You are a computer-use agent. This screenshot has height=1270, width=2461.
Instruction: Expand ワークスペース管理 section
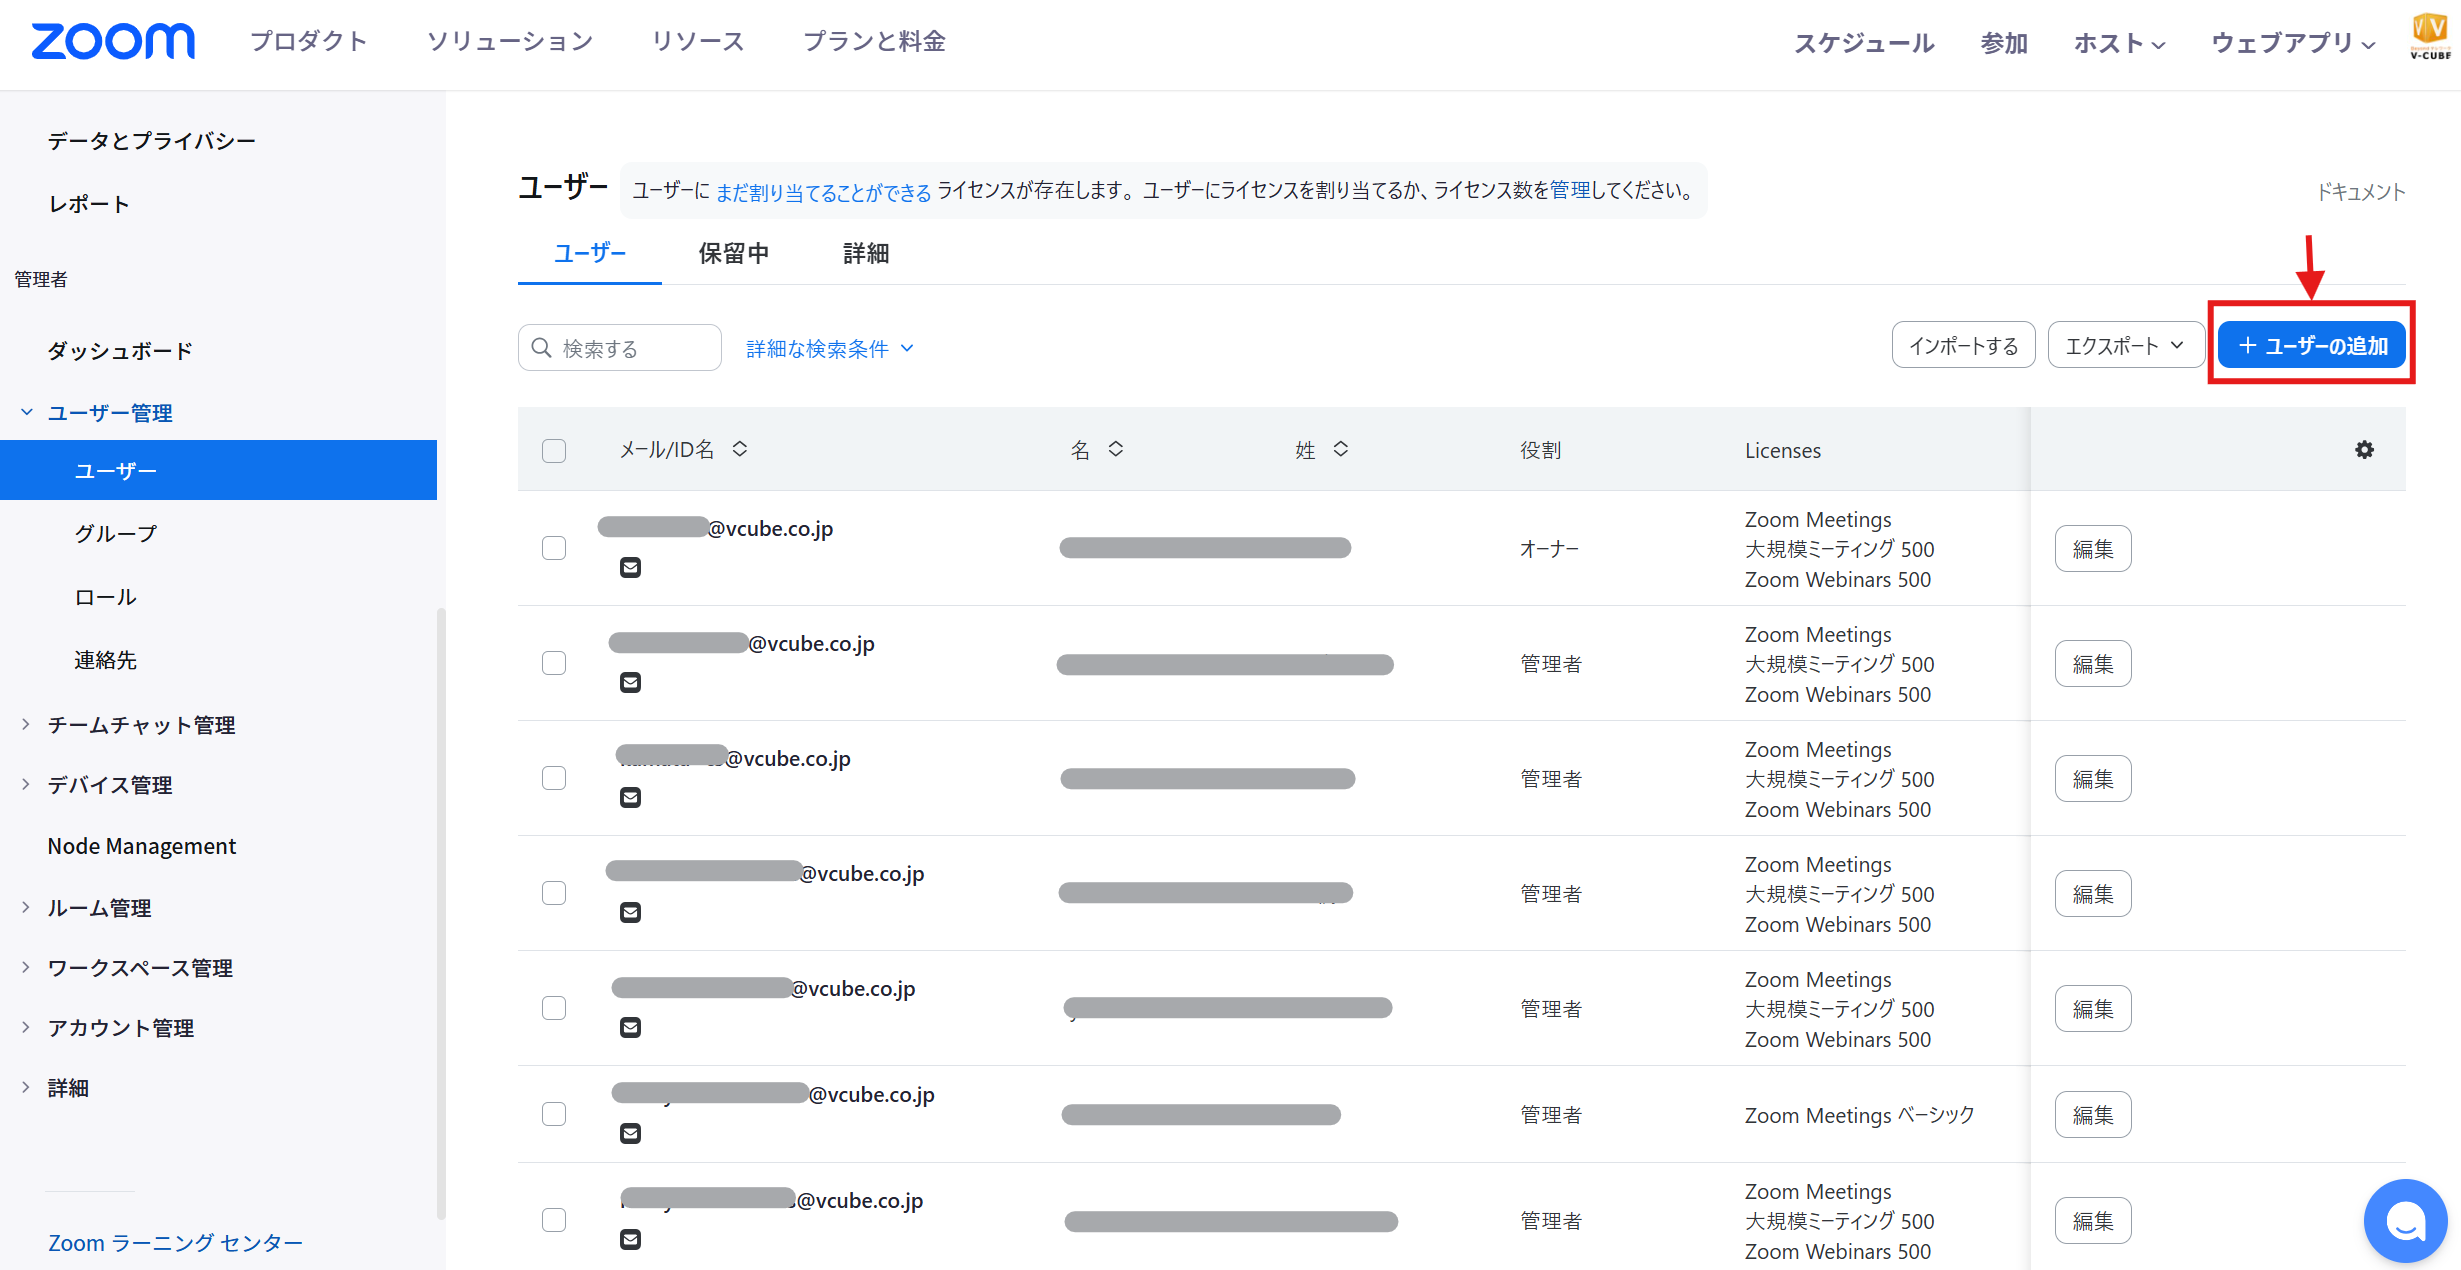(27, 967)
